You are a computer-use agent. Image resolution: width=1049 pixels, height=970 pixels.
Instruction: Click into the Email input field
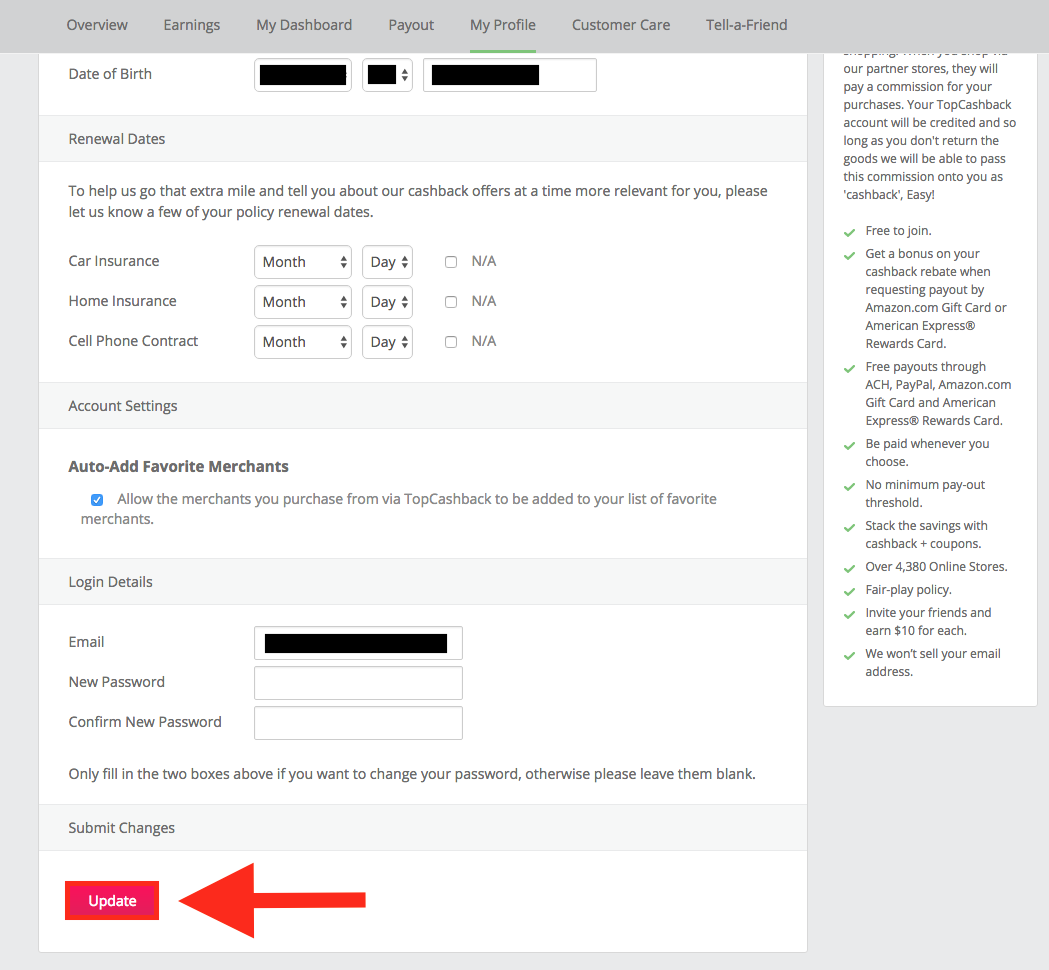pos(358,643)
